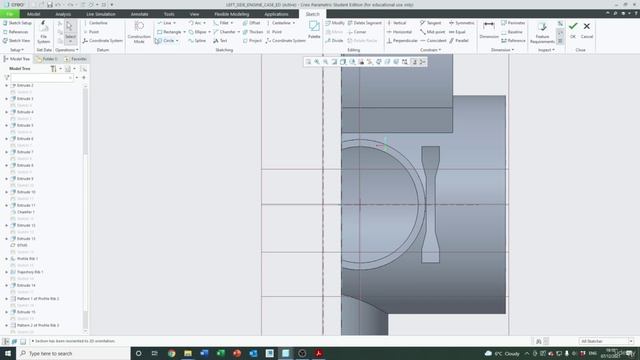Click the Sketch Setup button
Viewport: 640px width, 360px height.
[x=17, y=23]
